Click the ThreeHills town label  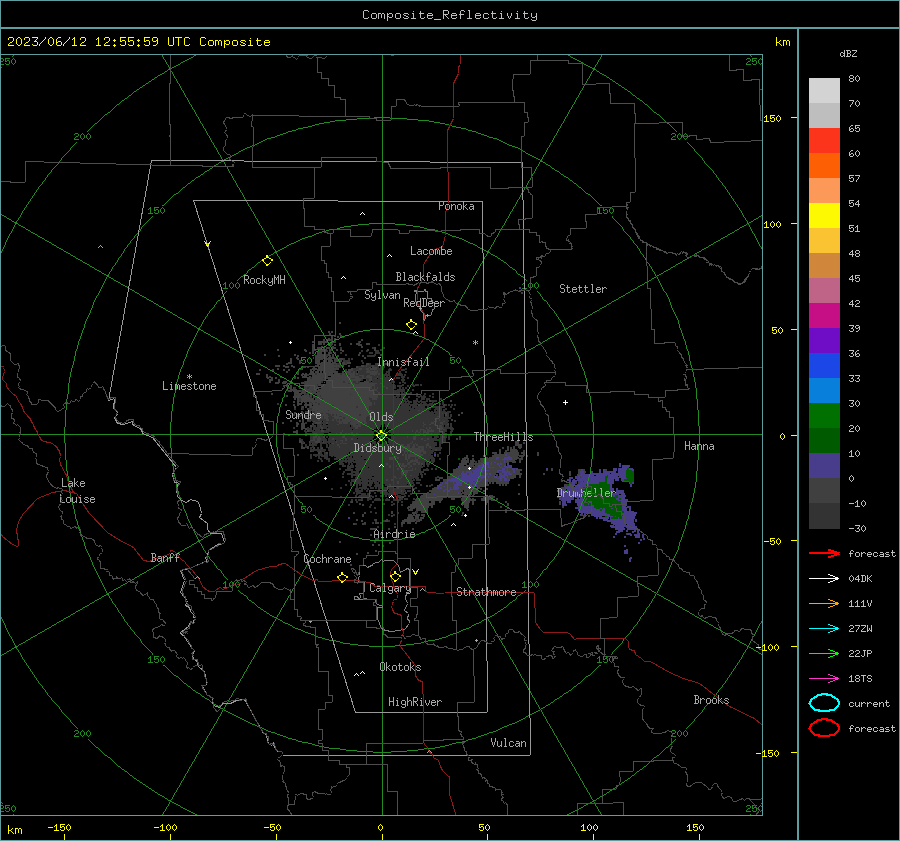pos(503,437)
